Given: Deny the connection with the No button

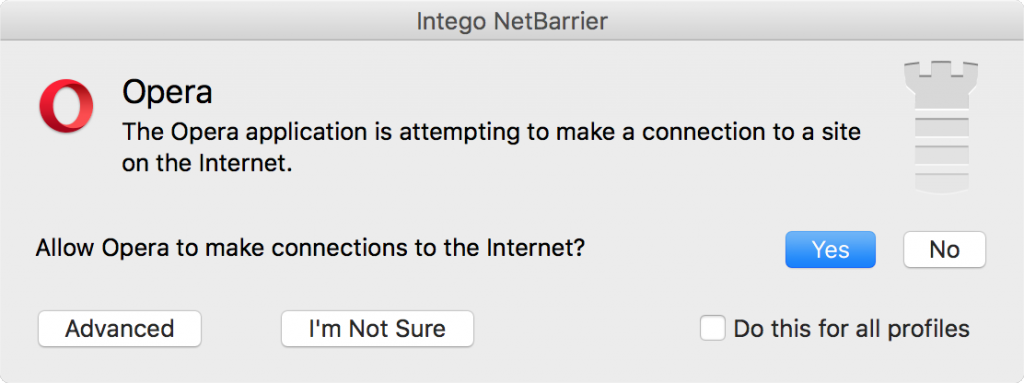Looking at the screenshot, I should pyautogui.click(x=944, y=249).
